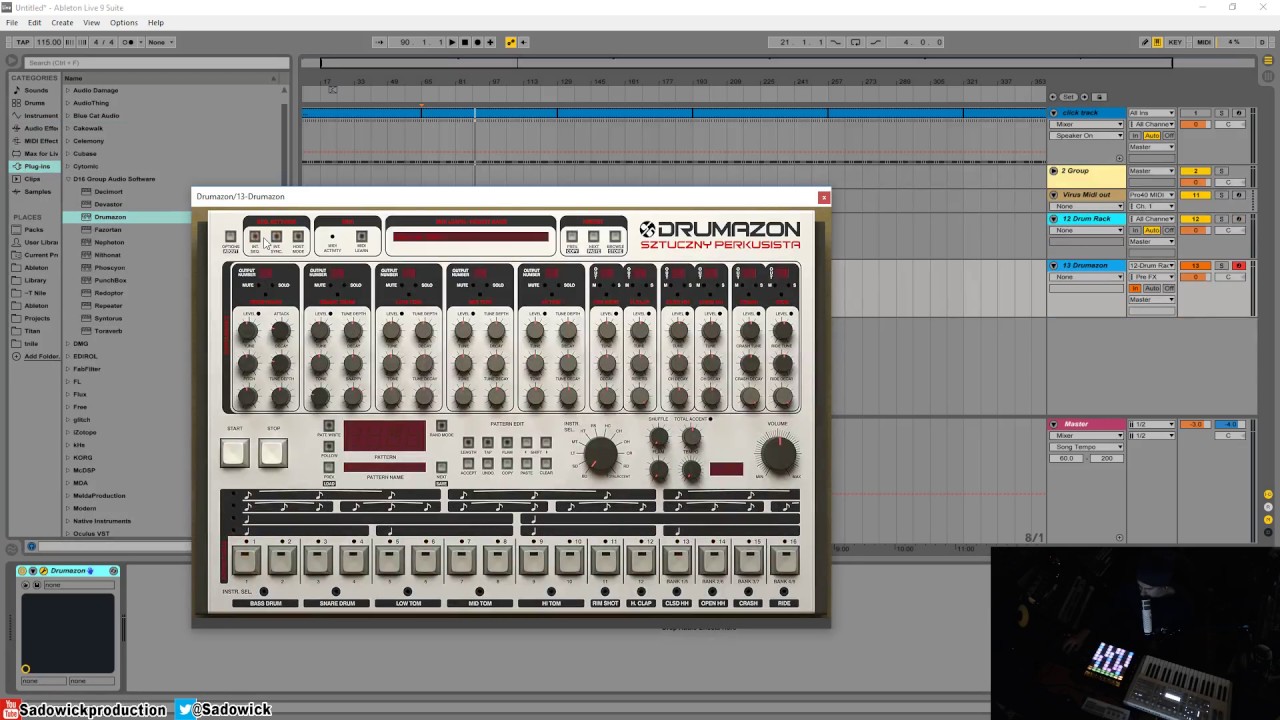
Task: Click the MIDI map mode button
Action: 1204,42
